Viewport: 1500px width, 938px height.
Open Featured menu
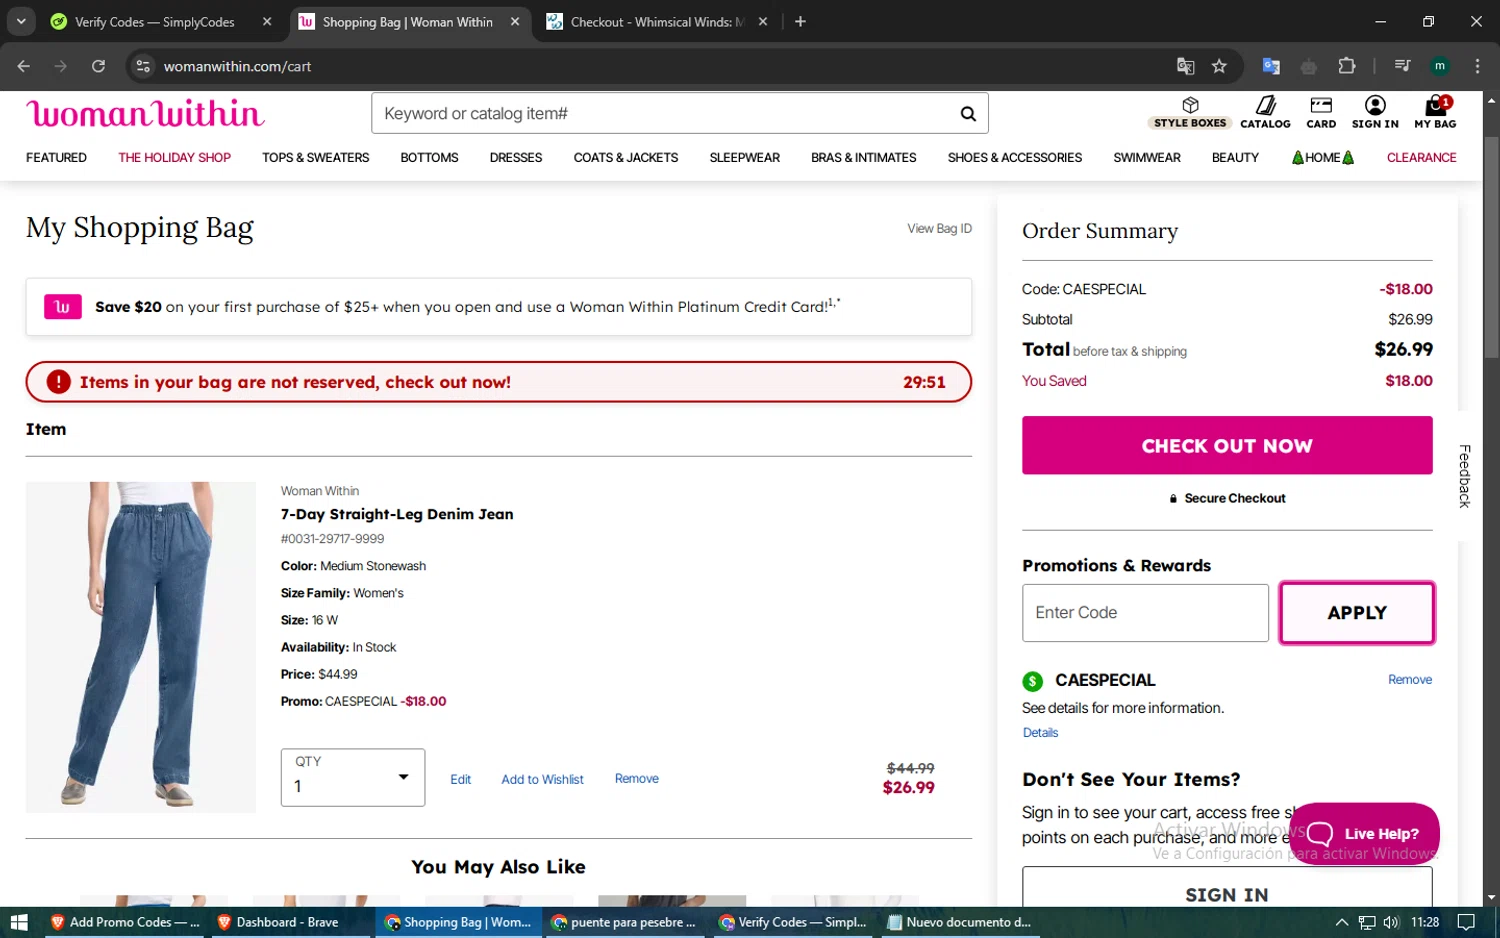point(56,158)
